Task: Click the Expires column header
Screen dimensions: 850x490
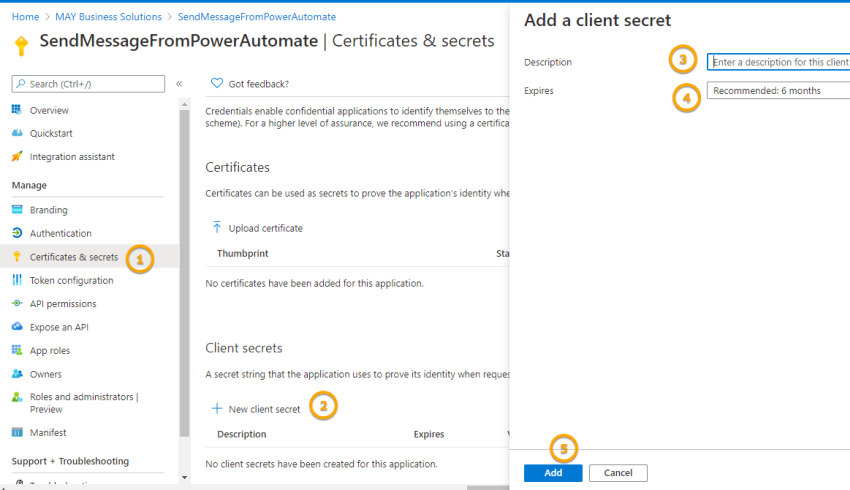Action: [x=429, y=434]
